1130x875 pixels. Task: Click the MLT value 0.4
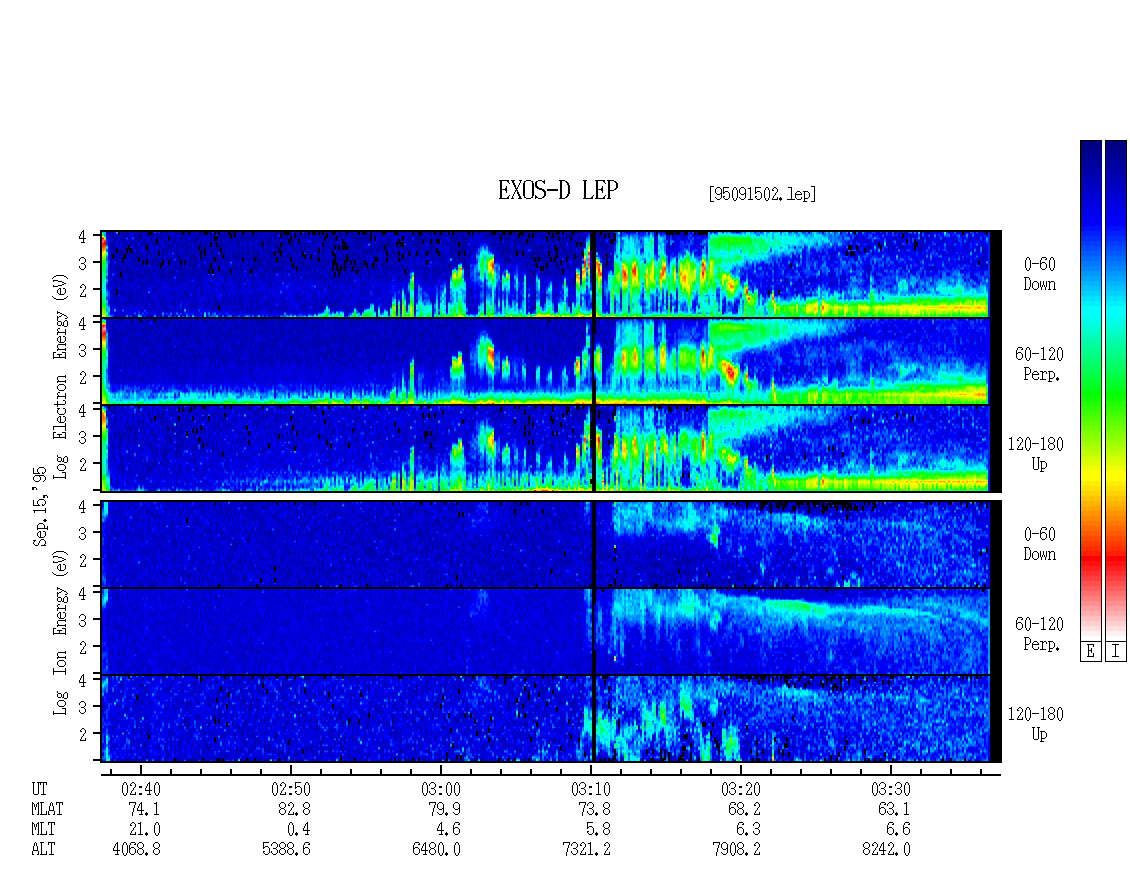(x=298, y=830)
